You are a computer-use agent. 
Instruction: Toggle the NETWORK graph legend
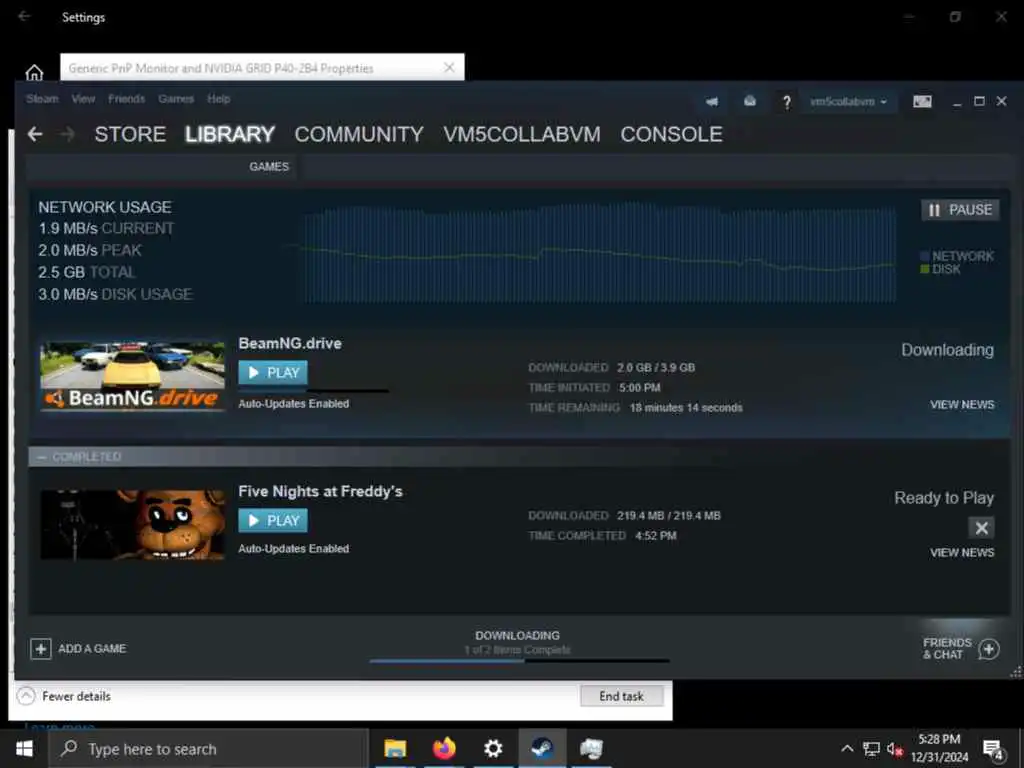click(x=957, y=256)
